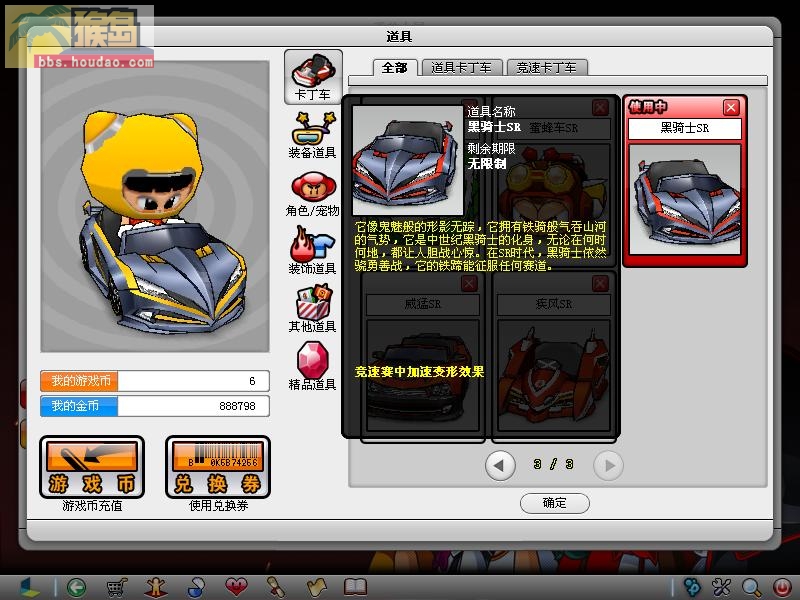The image size is (800, 600).
Task: Click the 3 / 3 page indicator
Action: click(x=554, y=464)
